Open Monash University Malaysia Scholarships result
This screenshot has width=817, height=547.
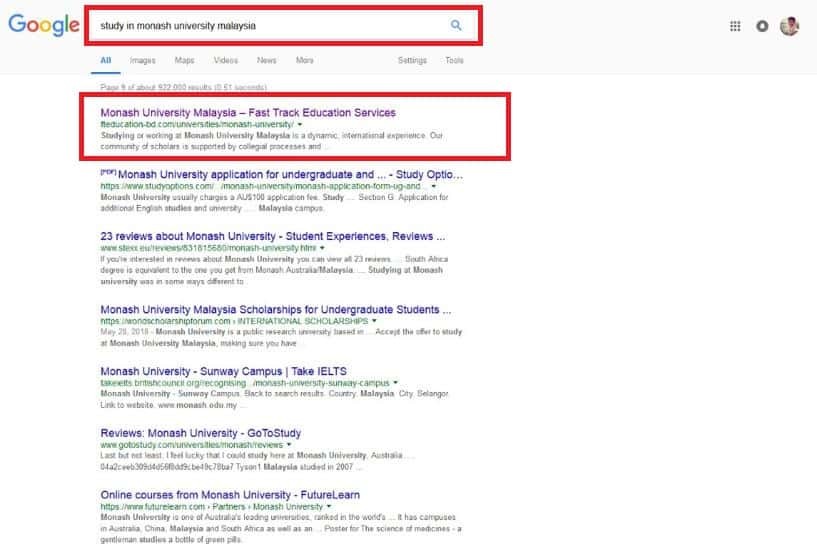click(276, 310)
